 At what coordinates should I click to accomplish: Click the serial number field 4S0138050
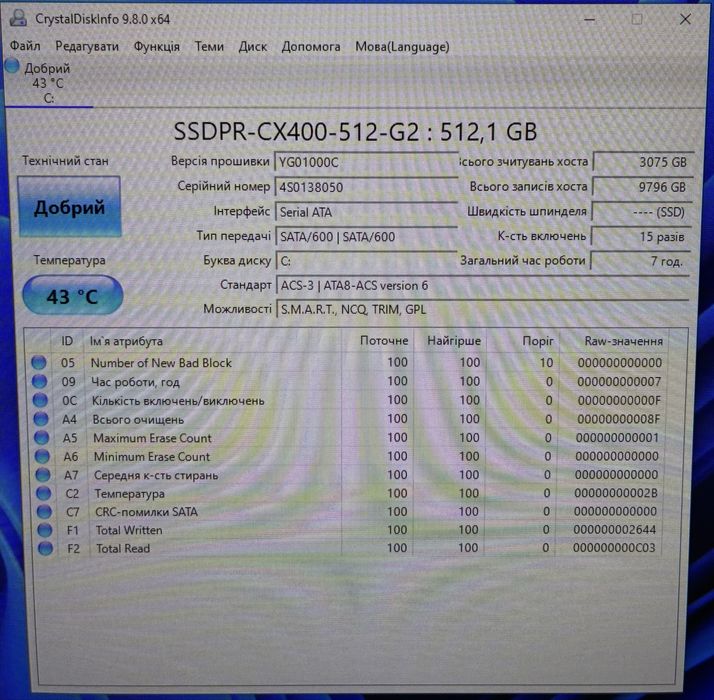366,187
